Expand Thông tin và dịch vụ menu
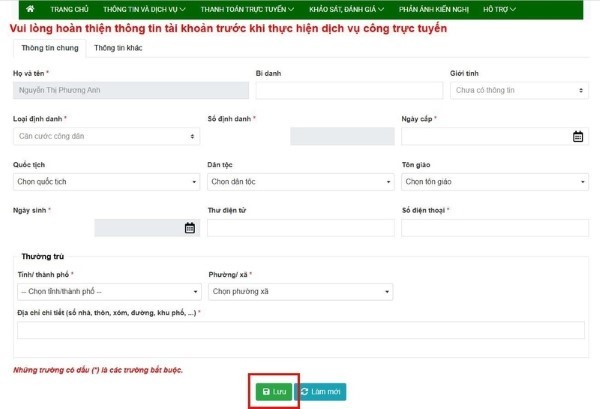The width and height of the screenshot is (600, 409). [x=144, y=9]
